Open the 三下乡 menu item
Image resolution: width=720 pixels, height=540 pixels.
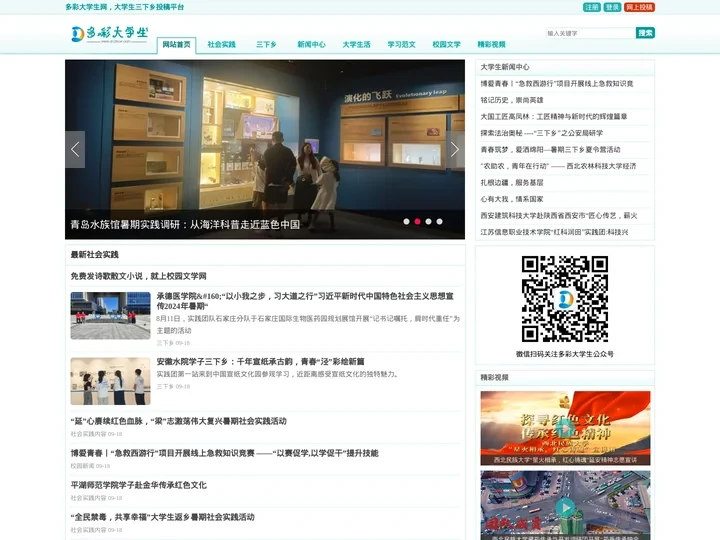click(x=266, y=45)
